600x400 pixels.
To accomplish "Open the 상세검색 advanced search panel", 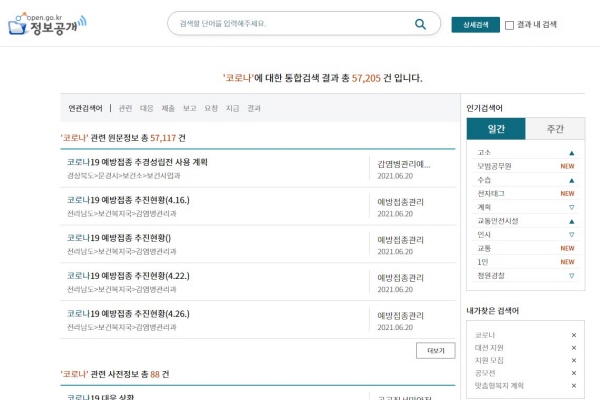I will 476,25.
